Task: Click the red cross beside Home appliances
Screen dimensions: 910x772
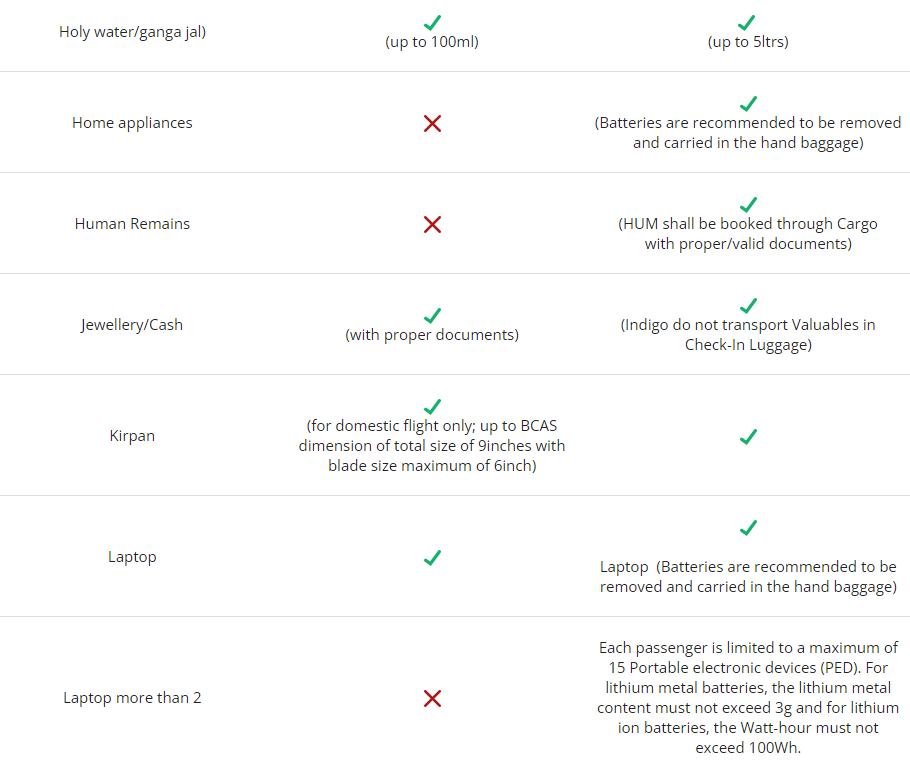Action: (432, 123)
